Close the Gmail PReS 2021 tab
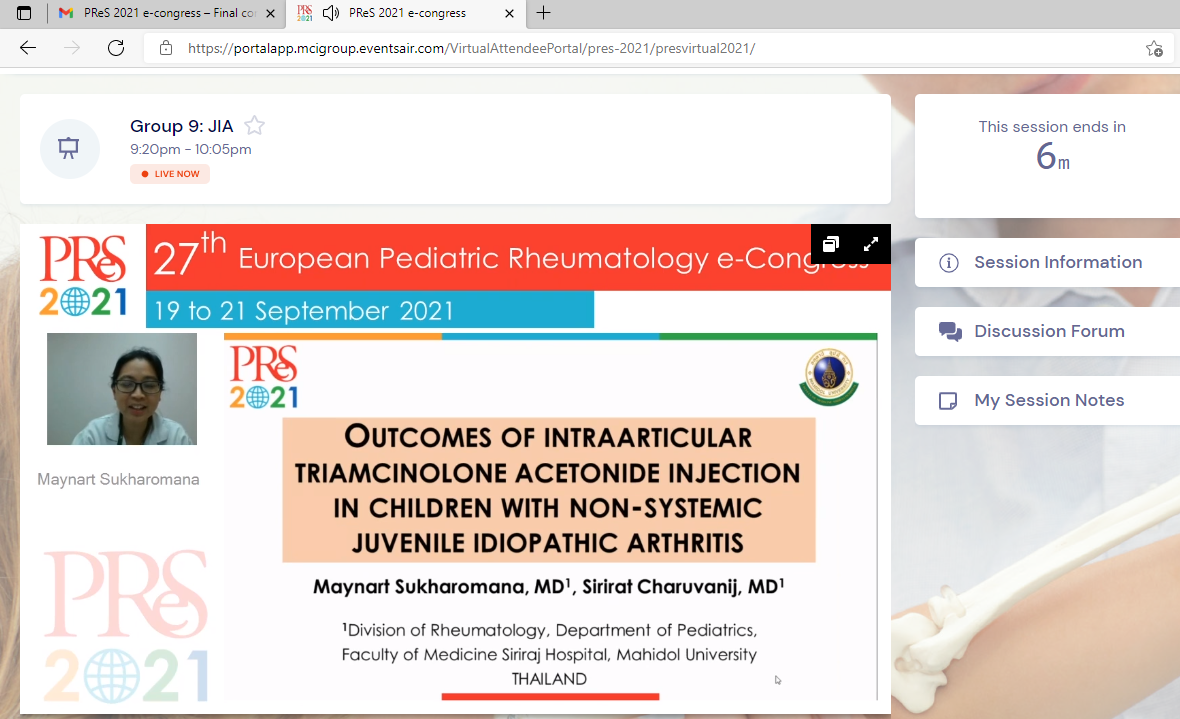This screenshot has width=1180, height=719. pyautogui.click(x=270, y=13)
